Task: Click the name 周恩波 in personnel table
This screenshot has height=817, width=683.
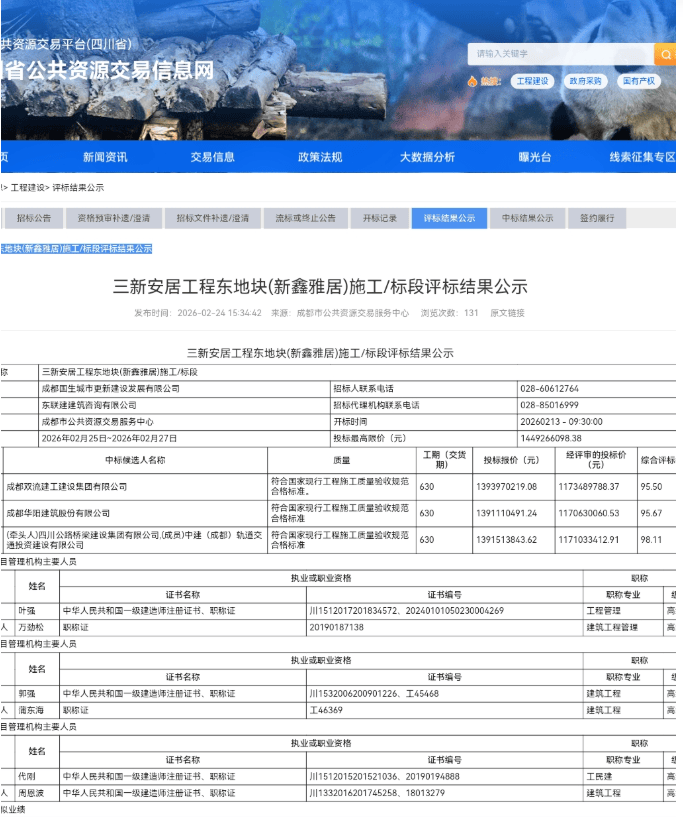Action: click(x=31, y=793)
